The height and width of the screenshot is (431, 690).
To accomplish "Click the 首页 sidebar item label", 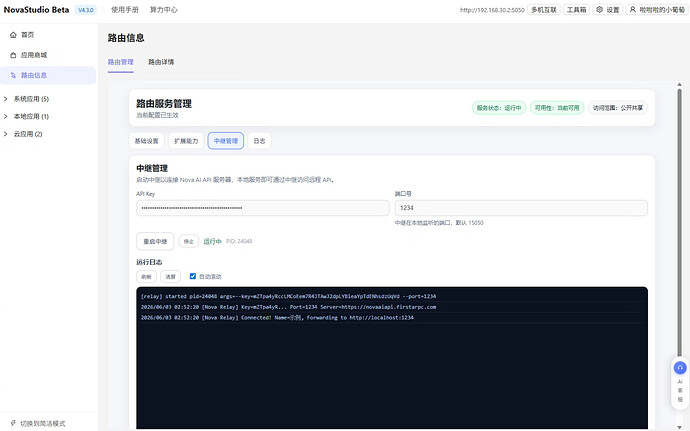I will point(28,35).
